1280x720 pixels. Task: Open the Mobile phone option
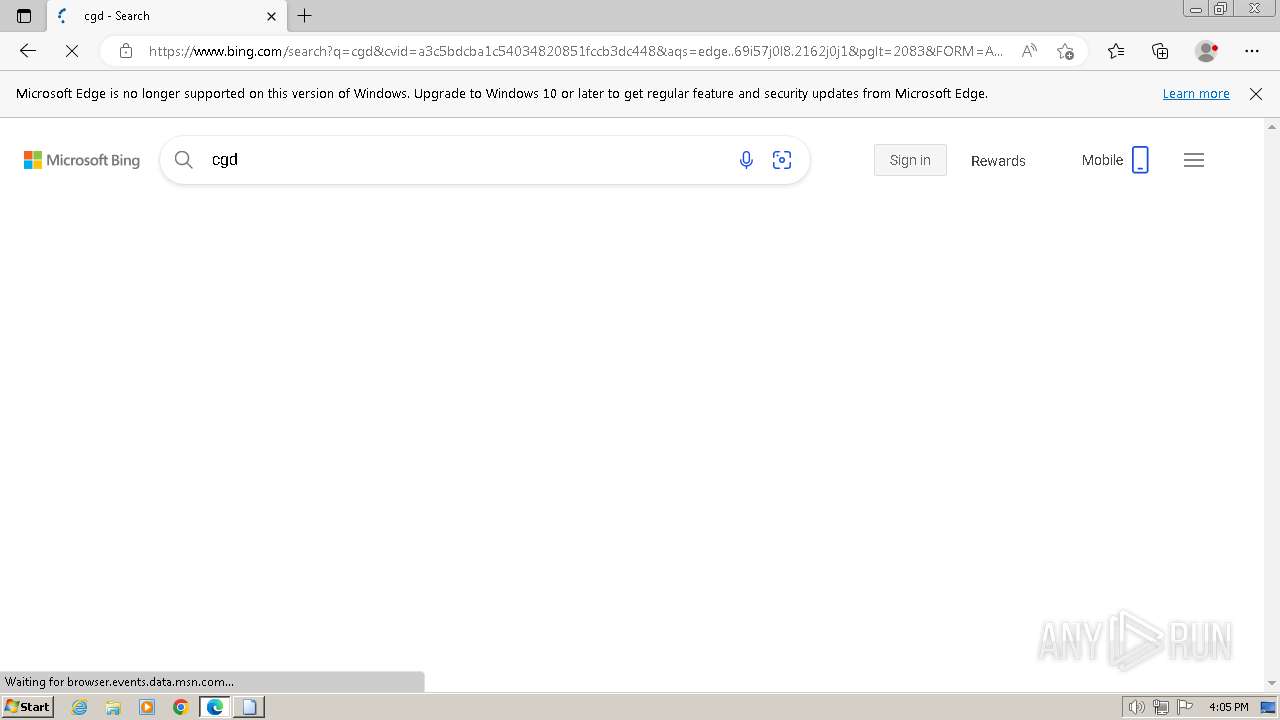tap(1115, 160)
